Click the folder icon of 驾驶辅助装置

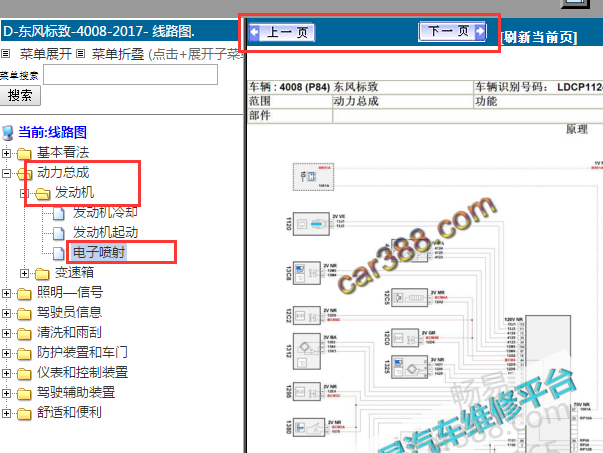[x=24, y=394]
